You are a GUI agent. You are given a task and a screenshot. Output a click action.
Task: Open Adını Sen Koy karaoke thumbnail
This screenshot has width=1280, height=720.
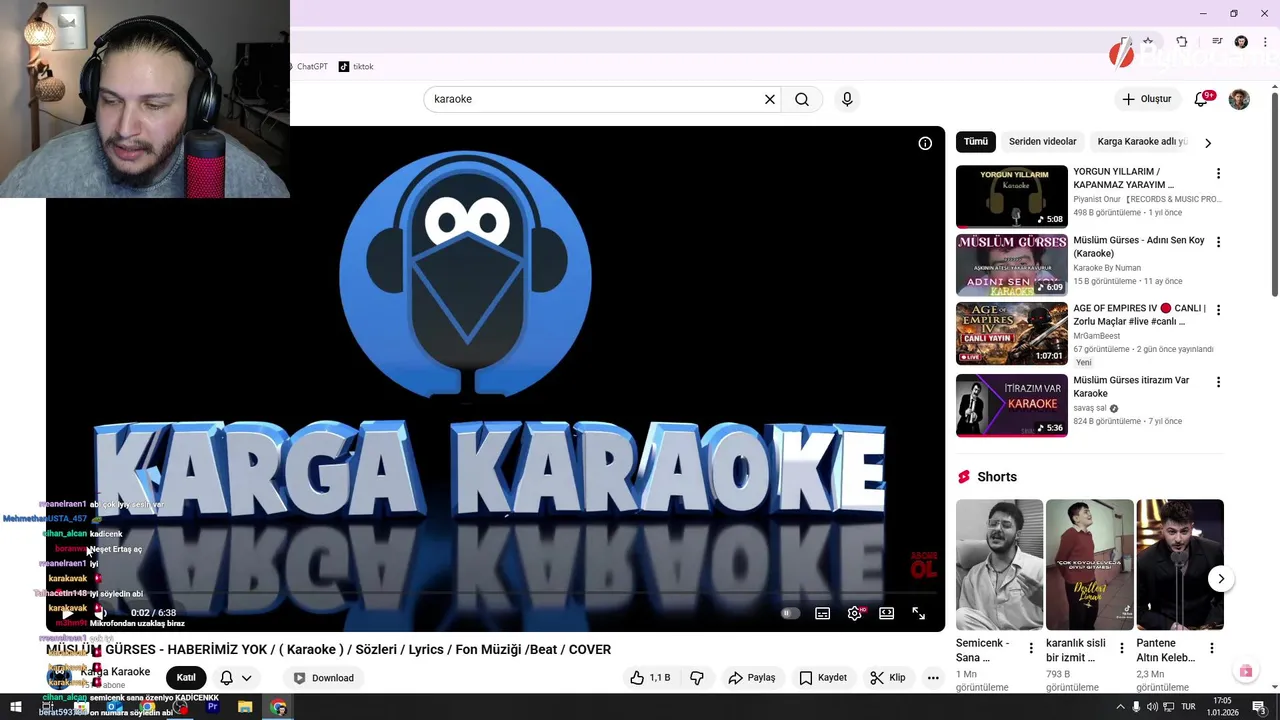click(x=1012, y=265)
